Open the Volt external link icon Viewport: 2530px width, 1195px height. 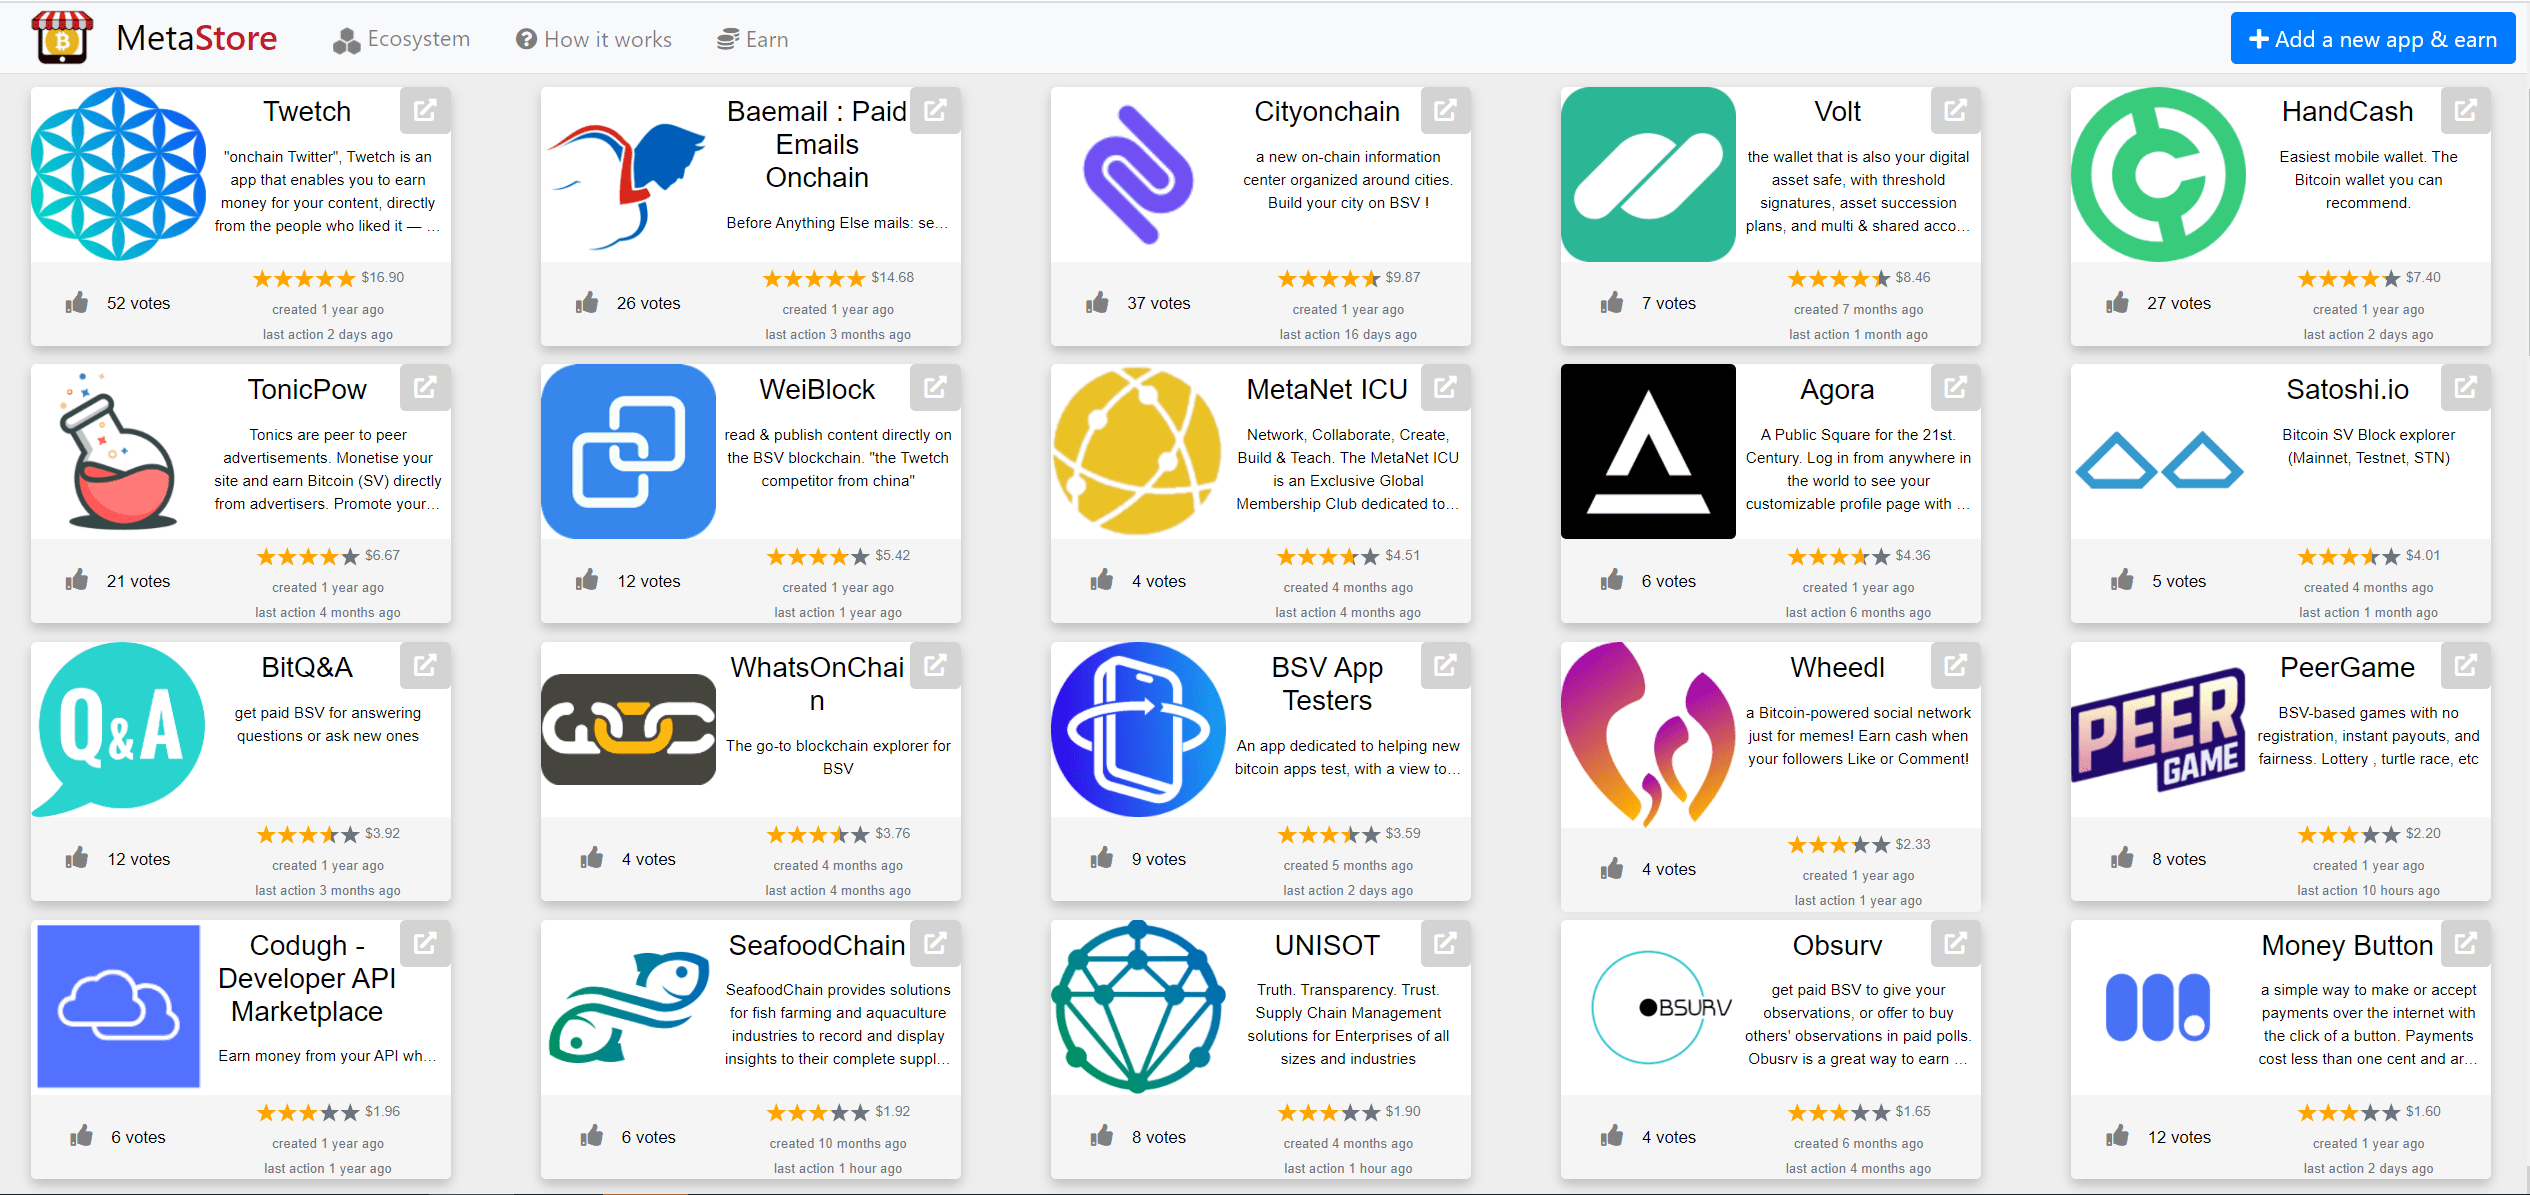point(1955,110)
